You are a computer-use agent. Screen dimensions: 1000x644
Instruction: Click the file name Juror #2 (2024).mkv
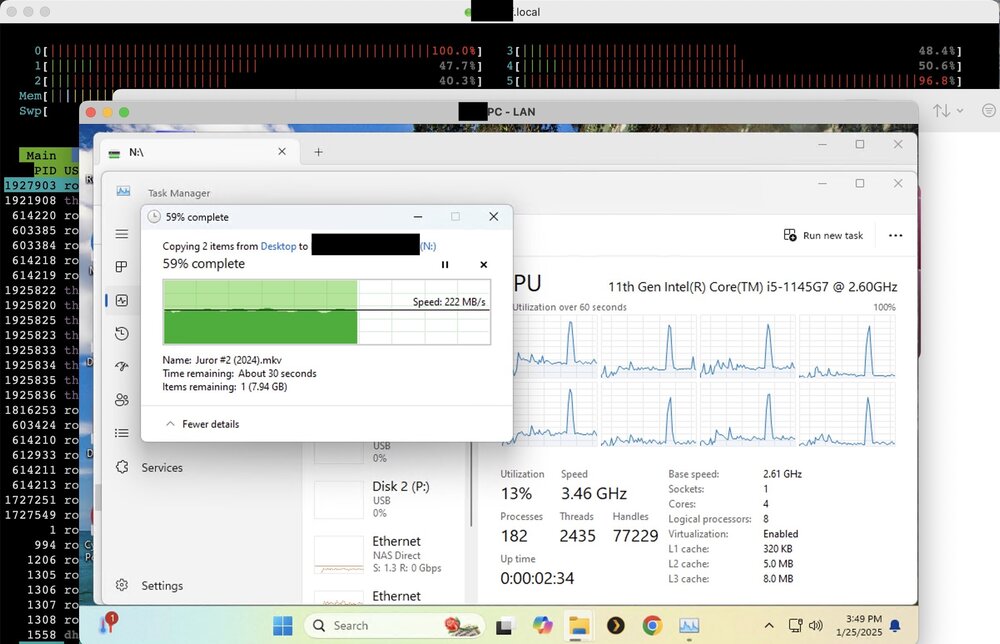click(239, 360)
